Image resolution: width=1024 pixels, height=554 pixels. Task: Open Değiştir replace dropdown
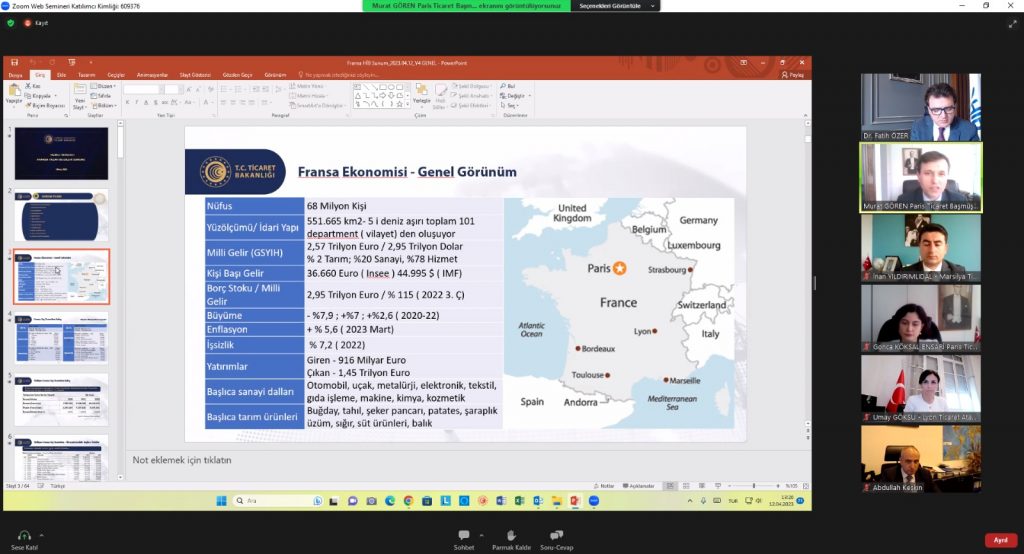pyautogui.click(x=515, y=96)
